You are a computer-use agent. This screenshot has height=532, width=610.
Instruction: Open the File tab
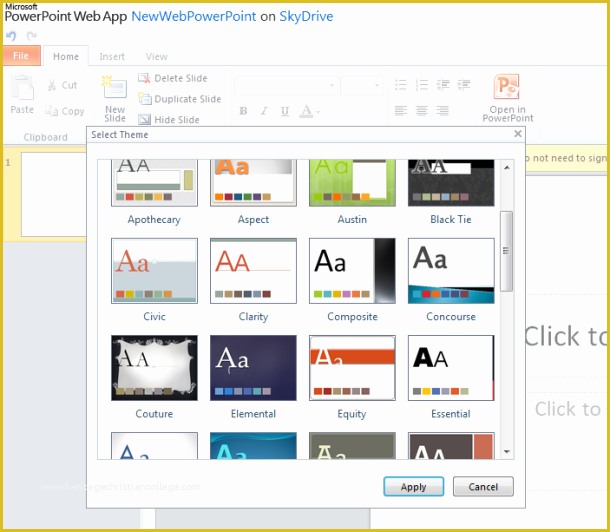click(x=21, y=56)
